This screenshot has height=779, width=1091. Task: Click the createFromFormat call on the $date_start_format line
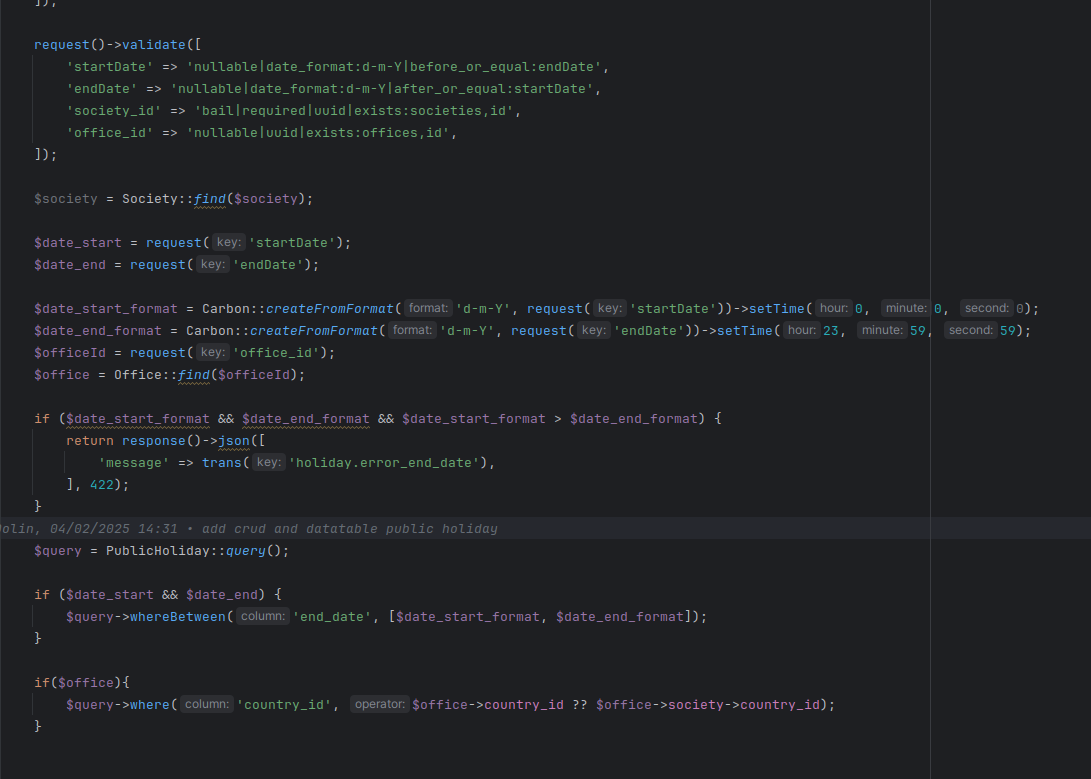coord(330,309)
